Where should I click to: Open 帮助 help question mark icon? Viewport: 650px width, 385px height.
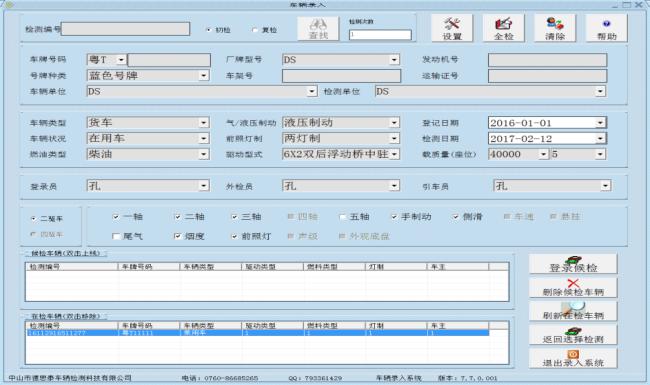606,28
